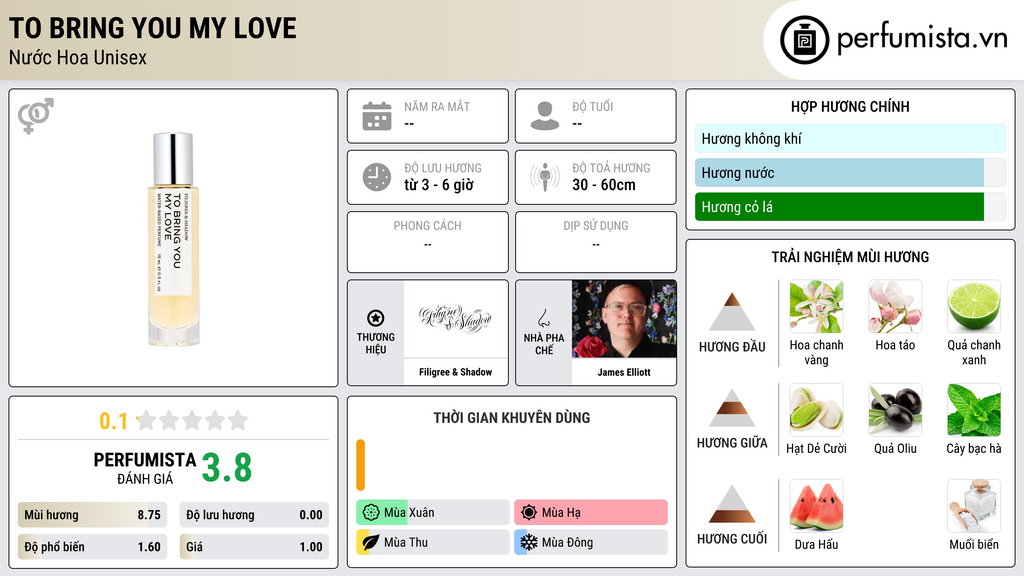Click the unisex gender symbol icon

[x=36, y=116]
